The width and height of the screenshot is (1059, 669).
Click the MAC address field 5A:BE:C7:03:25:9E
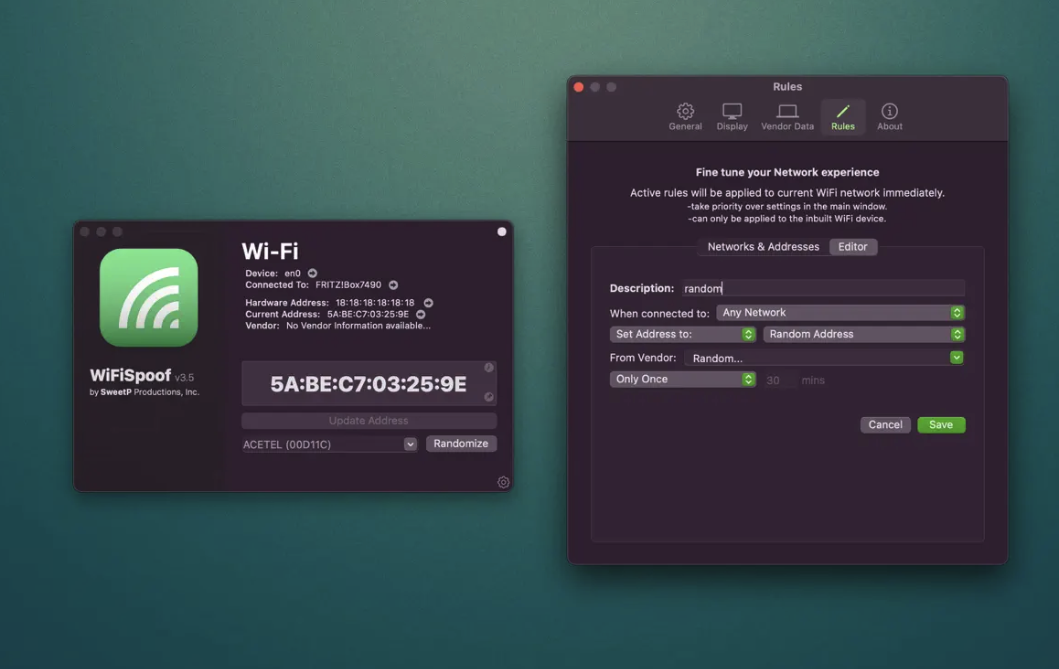[x=369, y=383]
